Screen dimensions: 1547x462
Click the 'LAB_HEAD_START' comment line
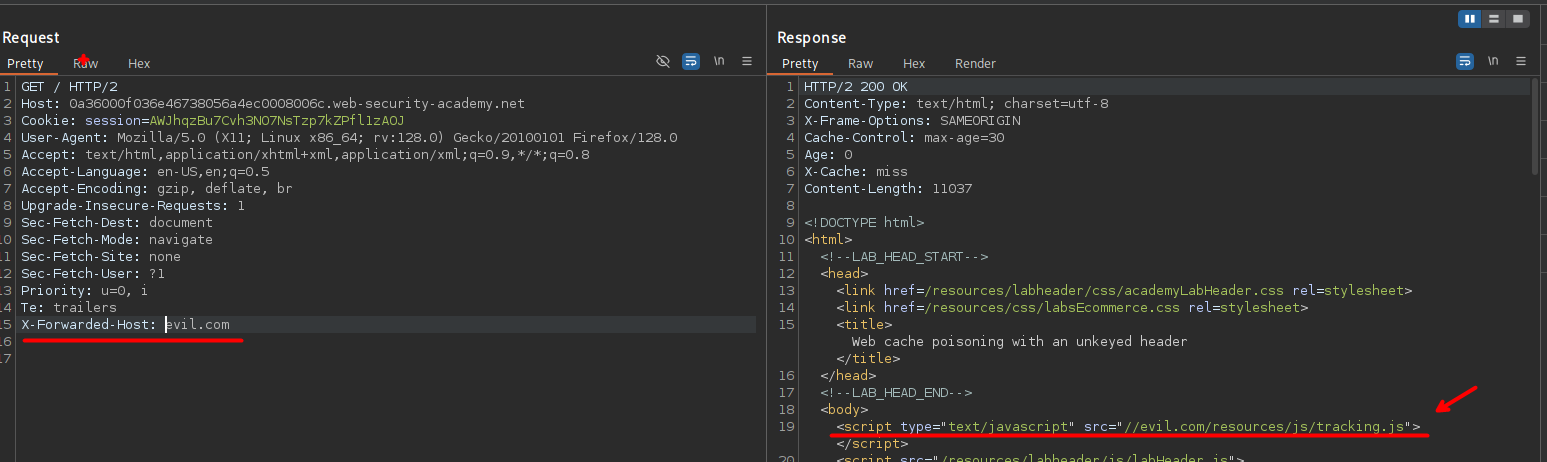904,257
